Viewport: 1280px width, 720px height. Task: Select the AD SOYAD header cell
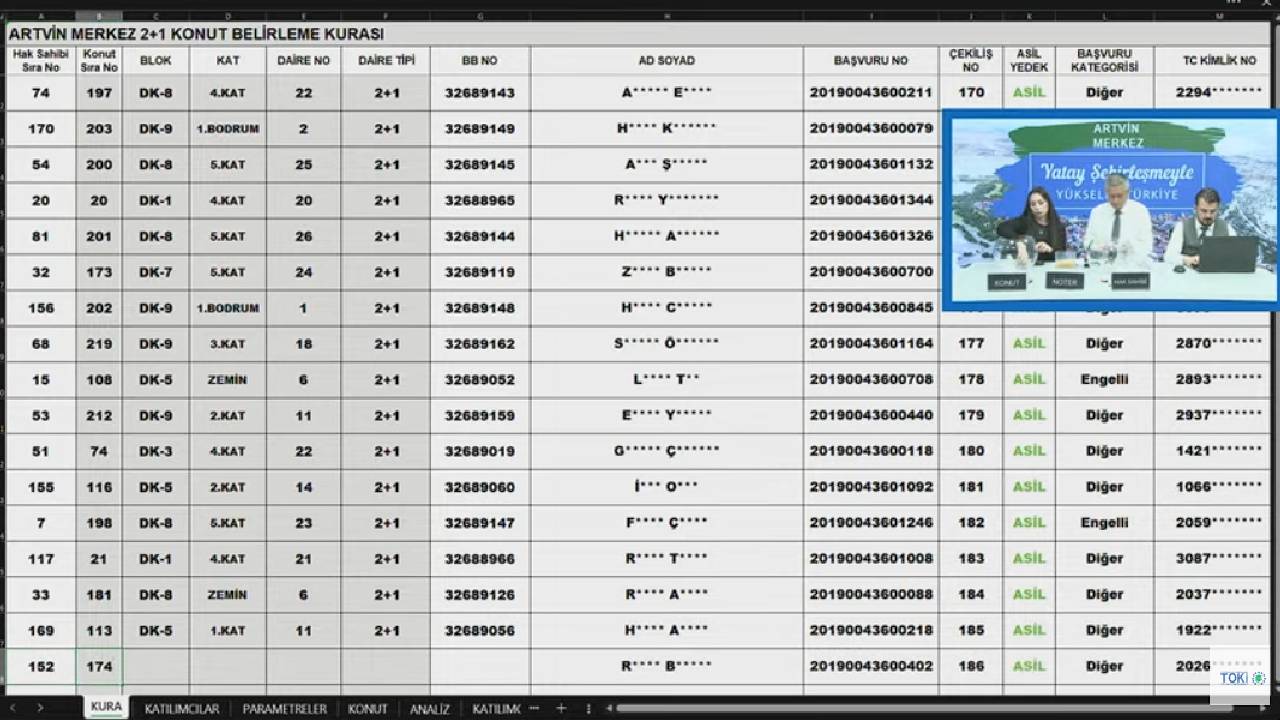point(667,60)
